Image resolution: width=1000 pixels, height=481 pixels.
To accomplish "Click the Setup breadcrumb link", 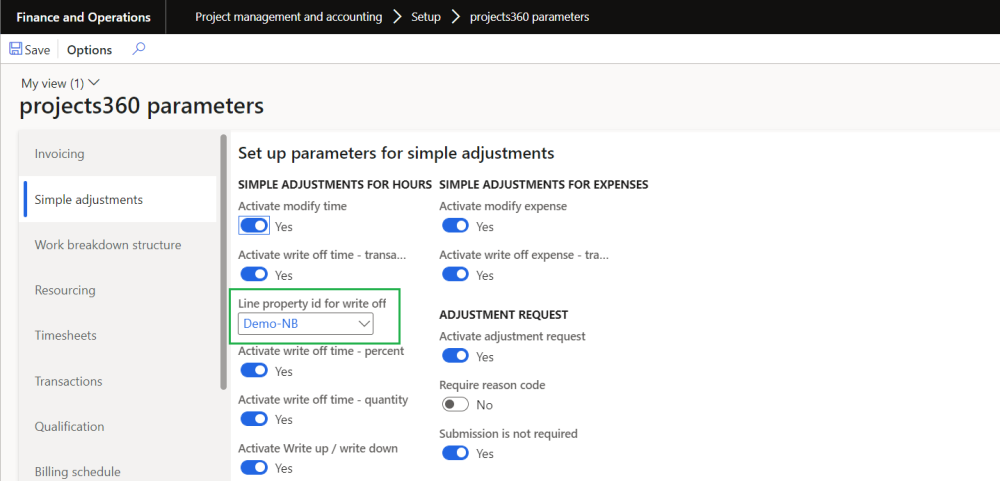I will click(426, 17).
